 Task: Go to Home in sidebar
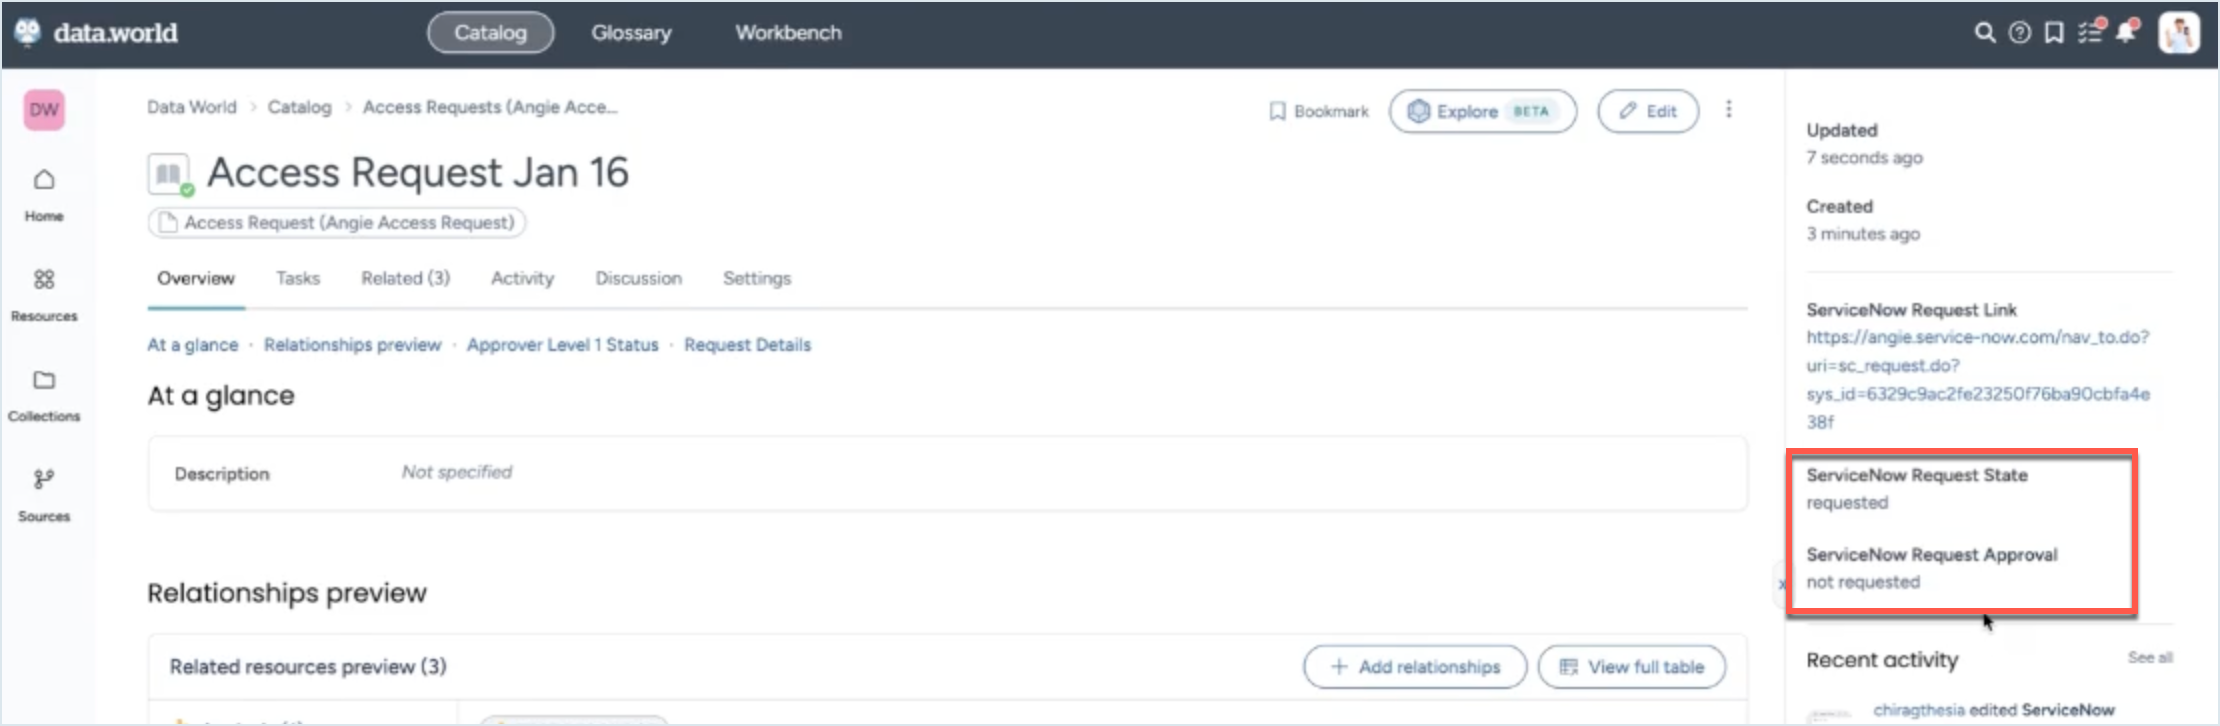(44, 194)
